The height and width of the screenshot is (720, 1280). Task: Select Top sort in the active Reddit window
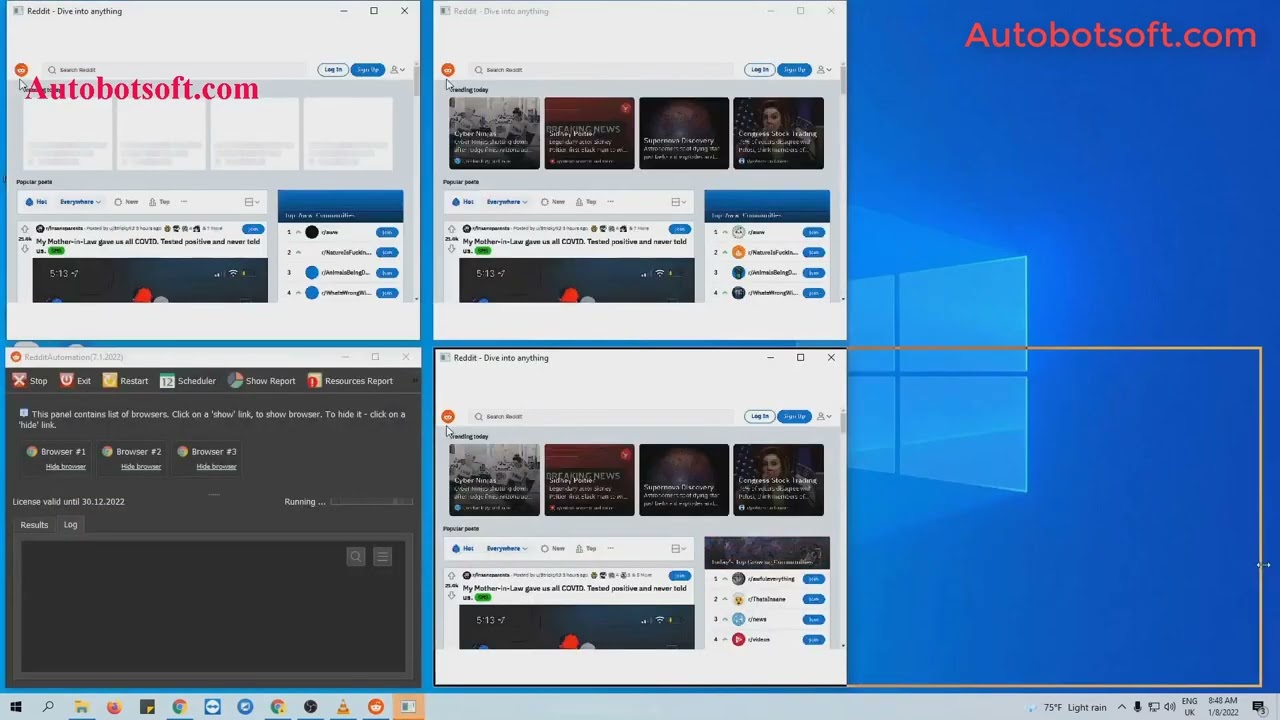click(x=586, y=549)
